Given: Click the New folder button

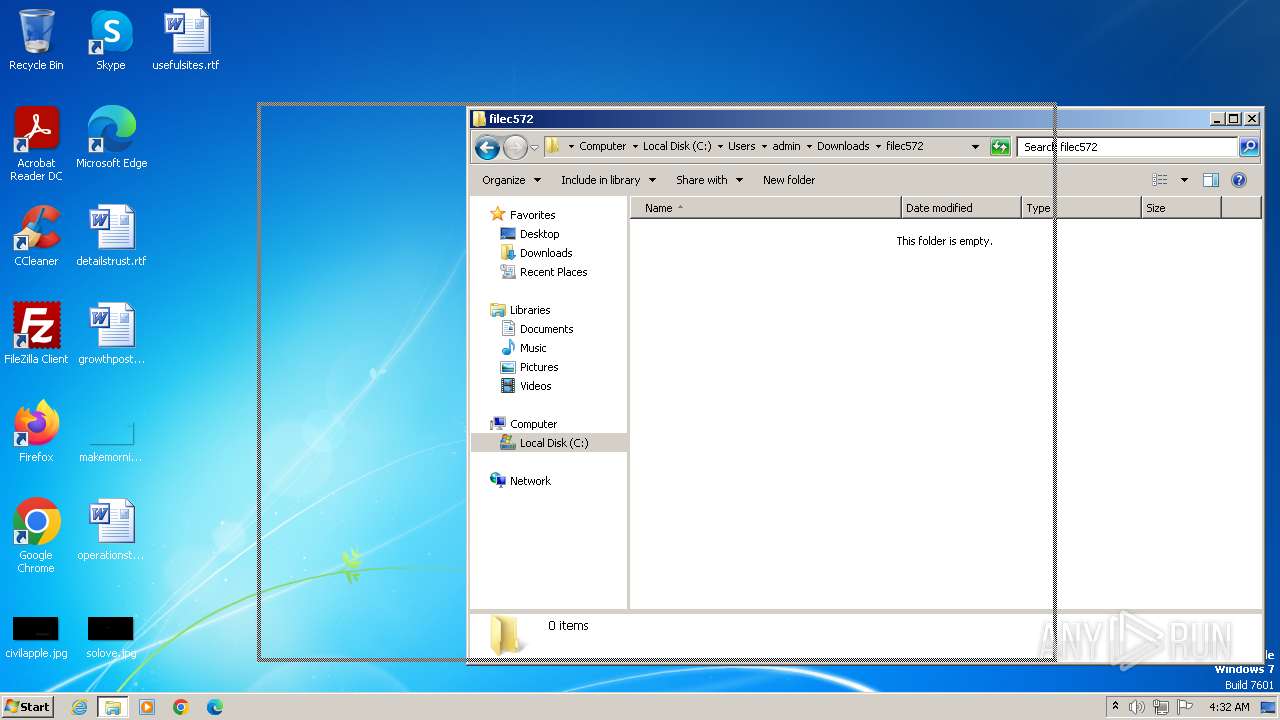Looking at the screenshot, I should coord(789,180).
